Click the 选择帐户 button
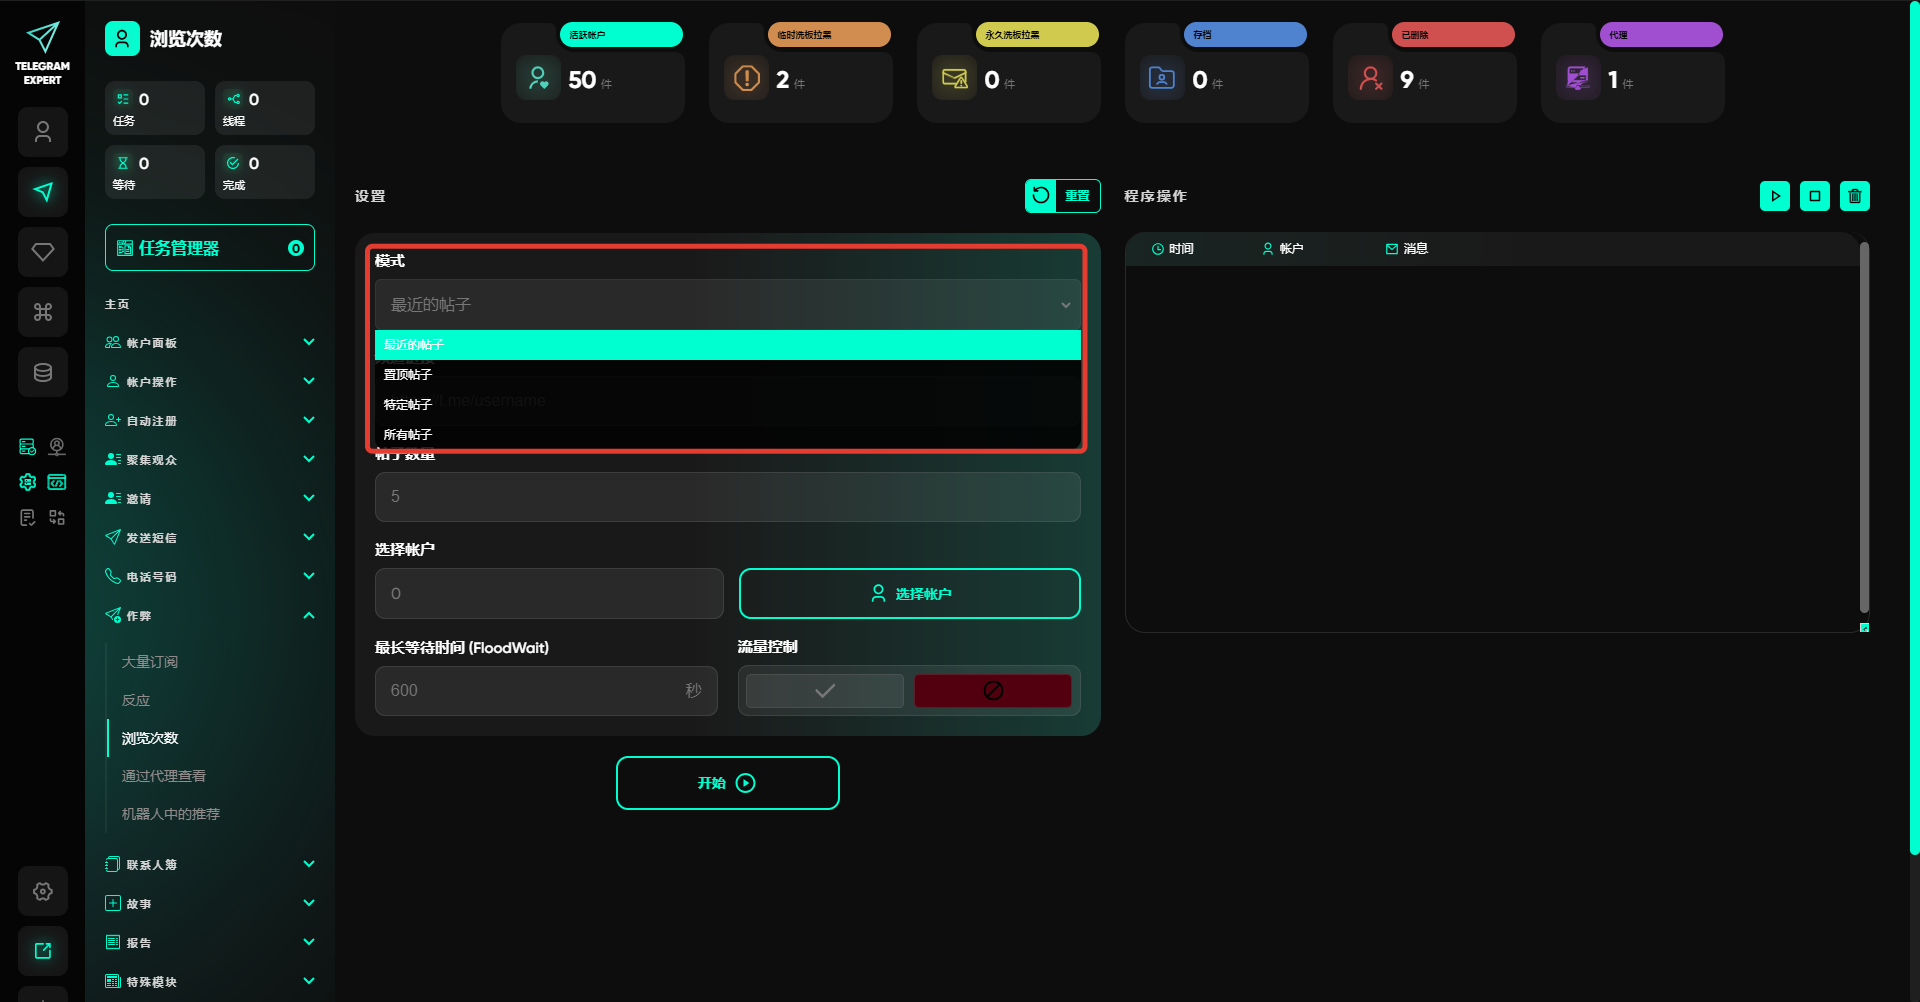This screenshot has width=1920, height=1002. (909, 594)
